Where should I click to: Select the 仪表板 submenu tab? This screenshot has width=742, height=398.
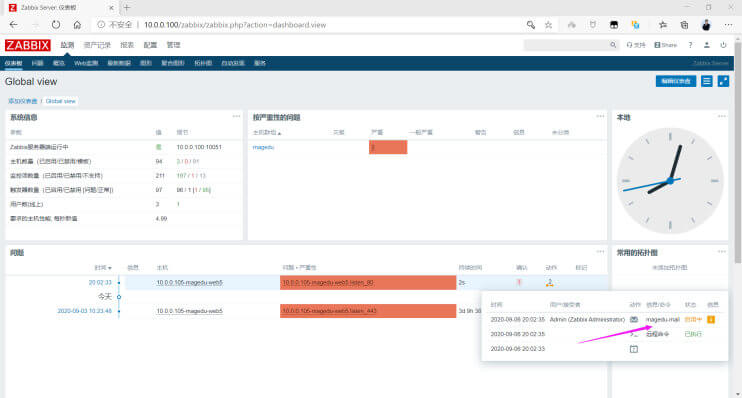click(x=13, y=63)
